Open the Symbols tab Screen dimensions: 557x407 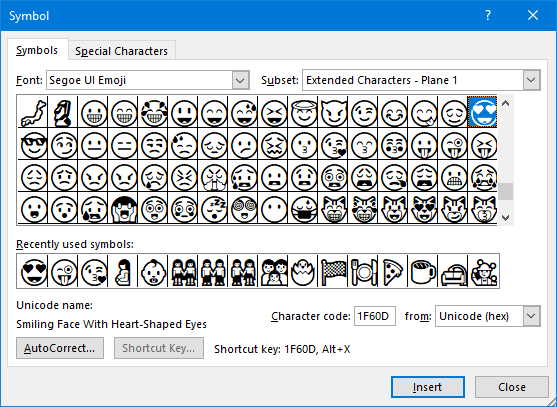(37, 50)
